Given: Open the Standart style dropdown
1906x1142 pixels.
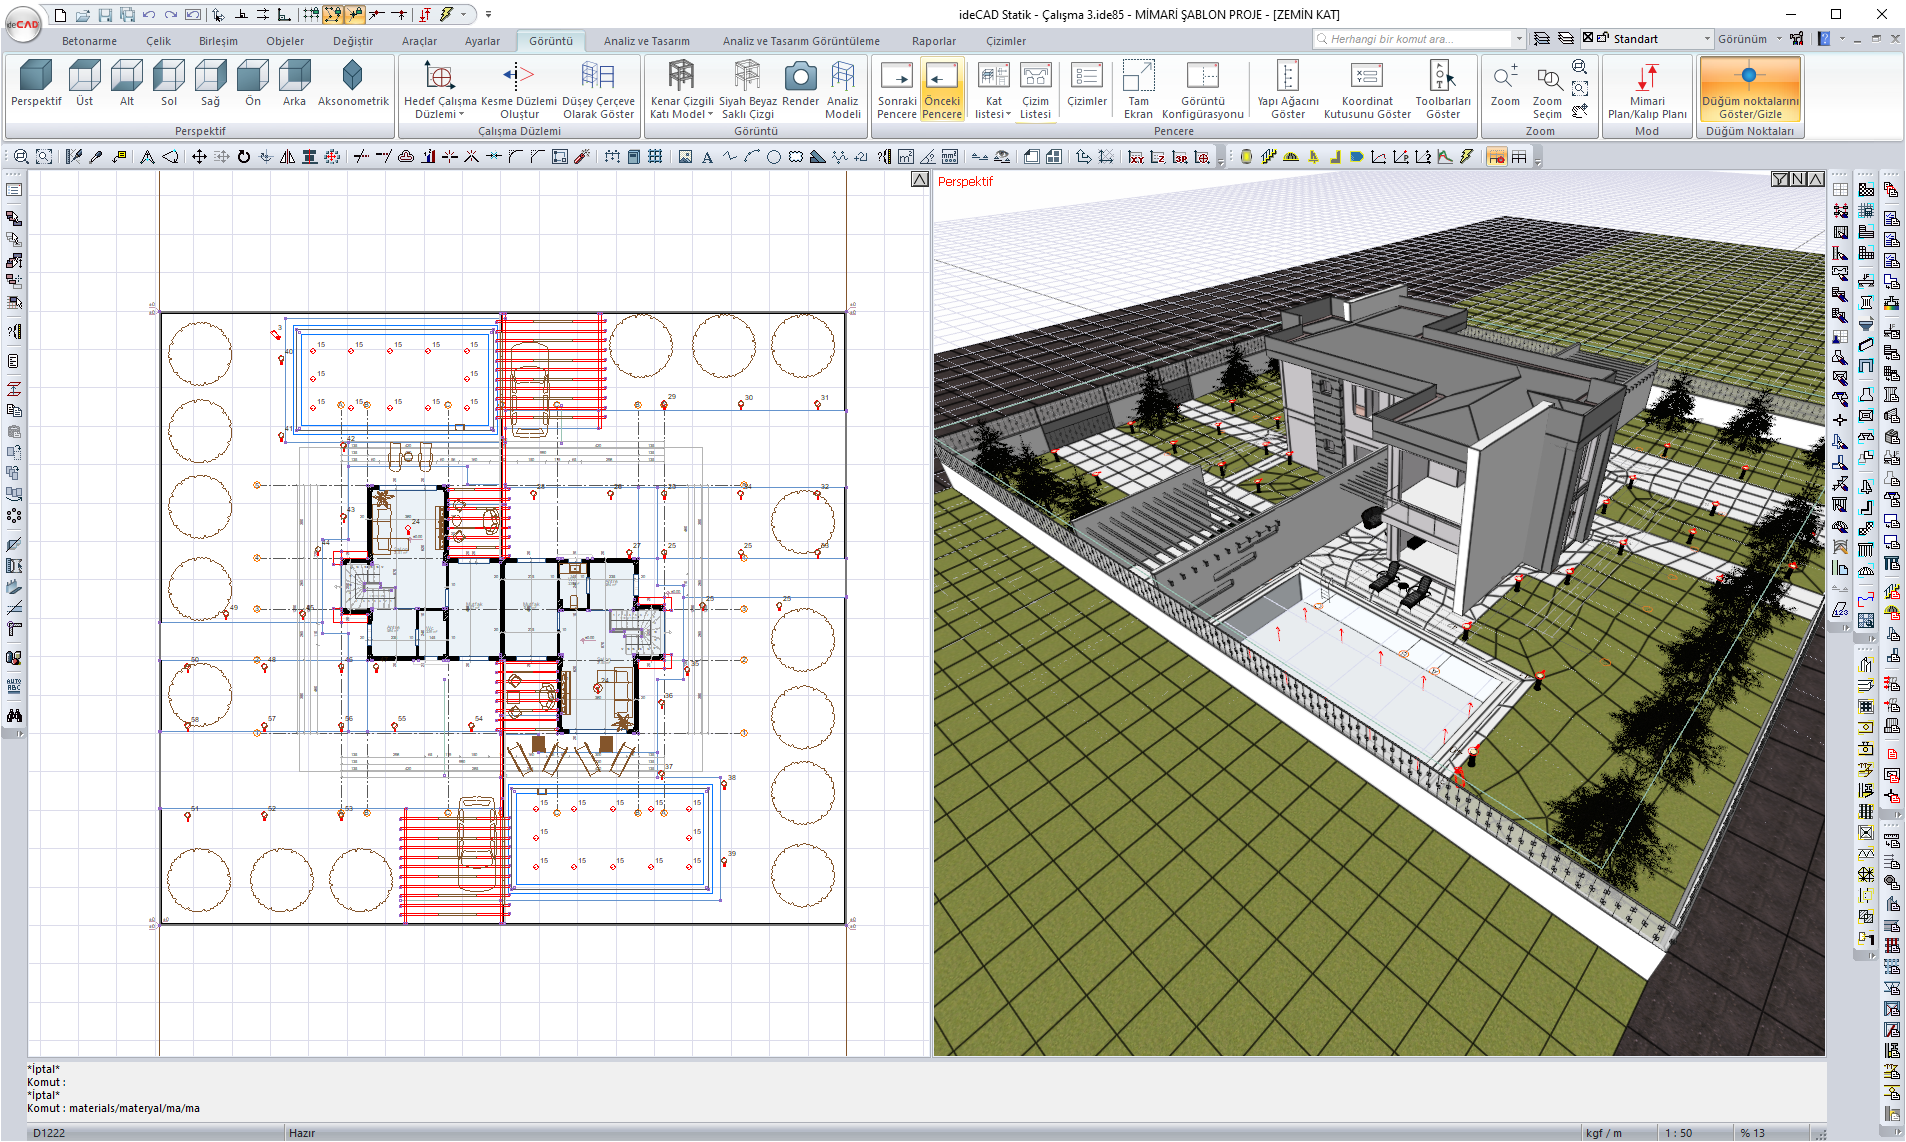Looking at the screenshot, I should pyautogui.click(x=1706, y=39).
